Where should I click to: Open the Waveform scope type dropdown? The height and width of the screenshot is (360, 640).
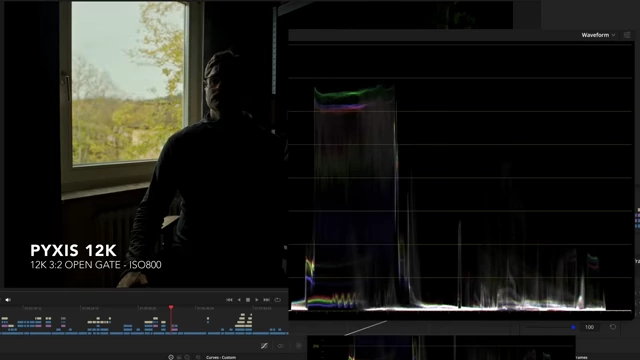coord(598,35)
